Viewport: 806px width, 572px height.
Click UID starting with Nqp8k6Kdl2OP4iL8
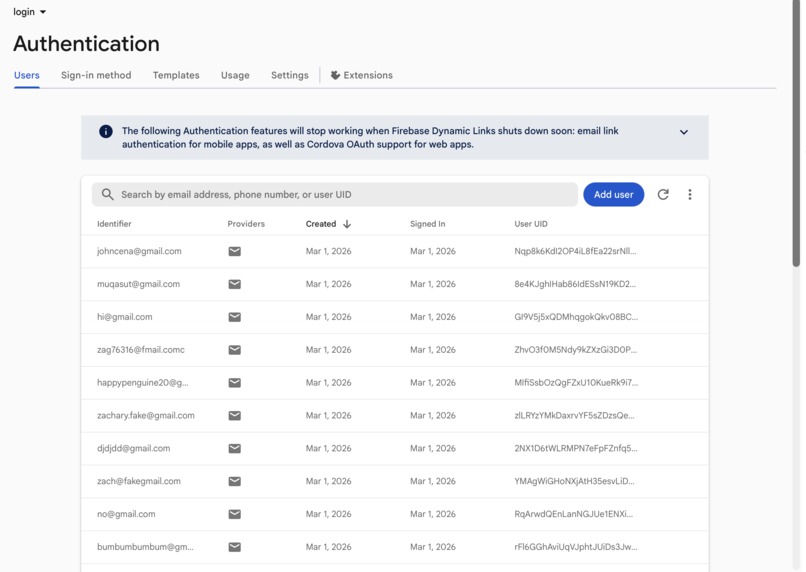click(575, 251)
